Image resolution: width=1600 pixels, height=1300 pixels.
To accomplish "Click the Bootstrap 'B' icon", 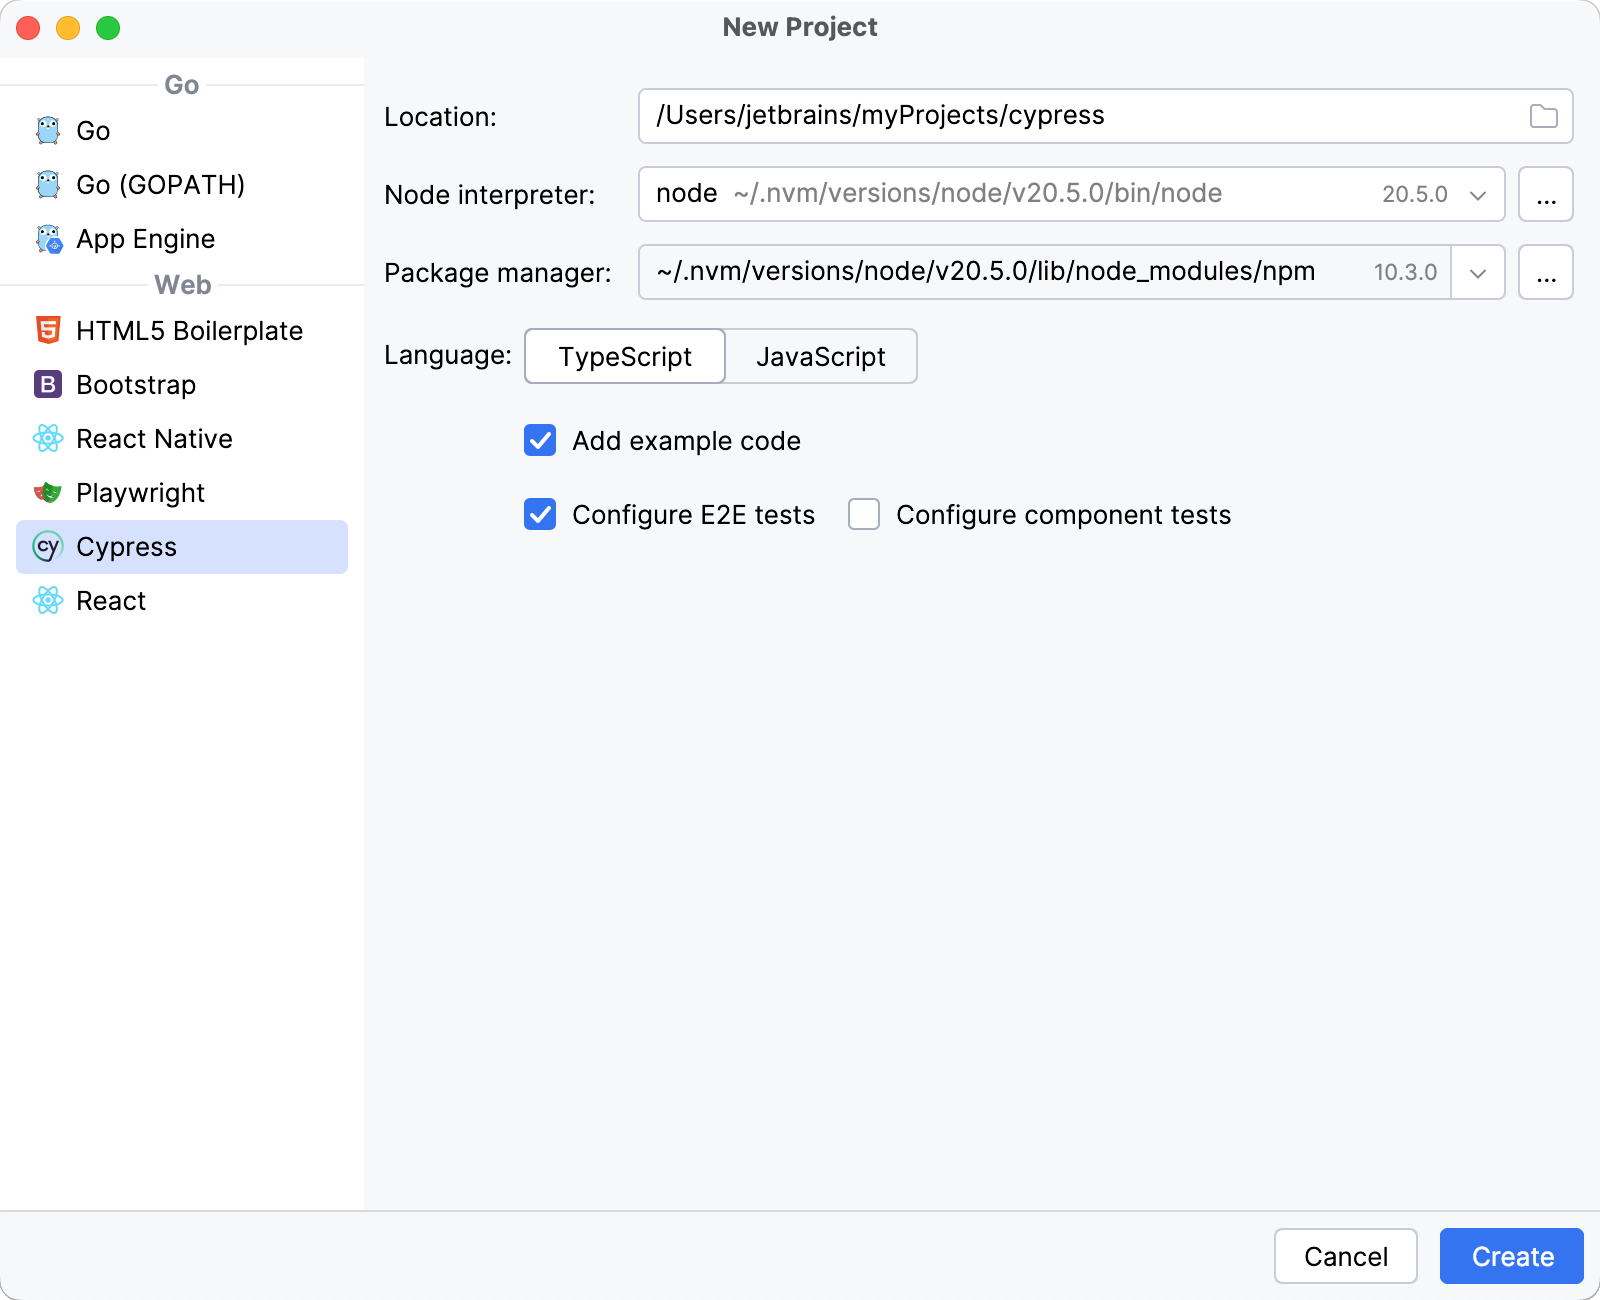I will [x=48, y=385].
